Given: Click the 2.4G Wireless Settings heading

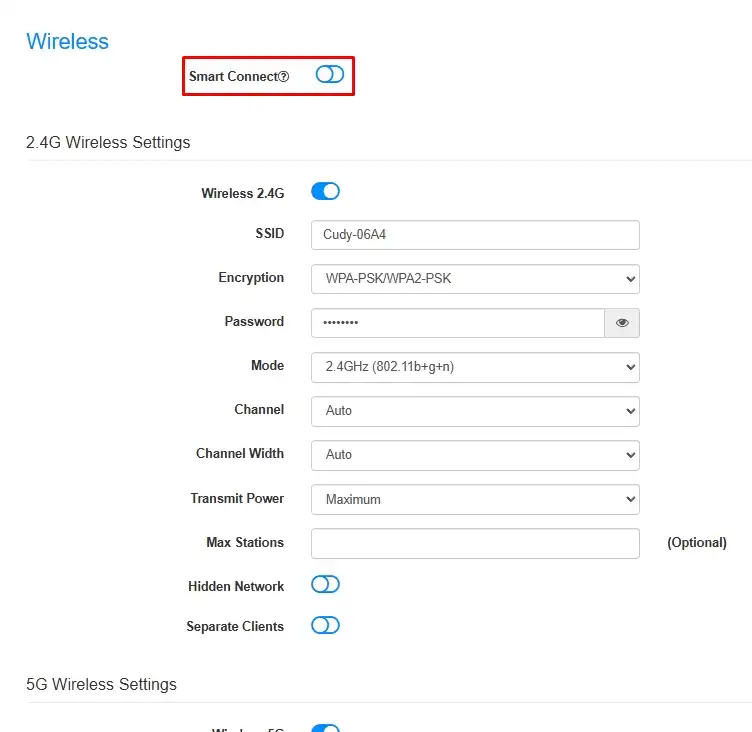Looking at the screenshot, I should pyautogui.click(x=108, y=142).
